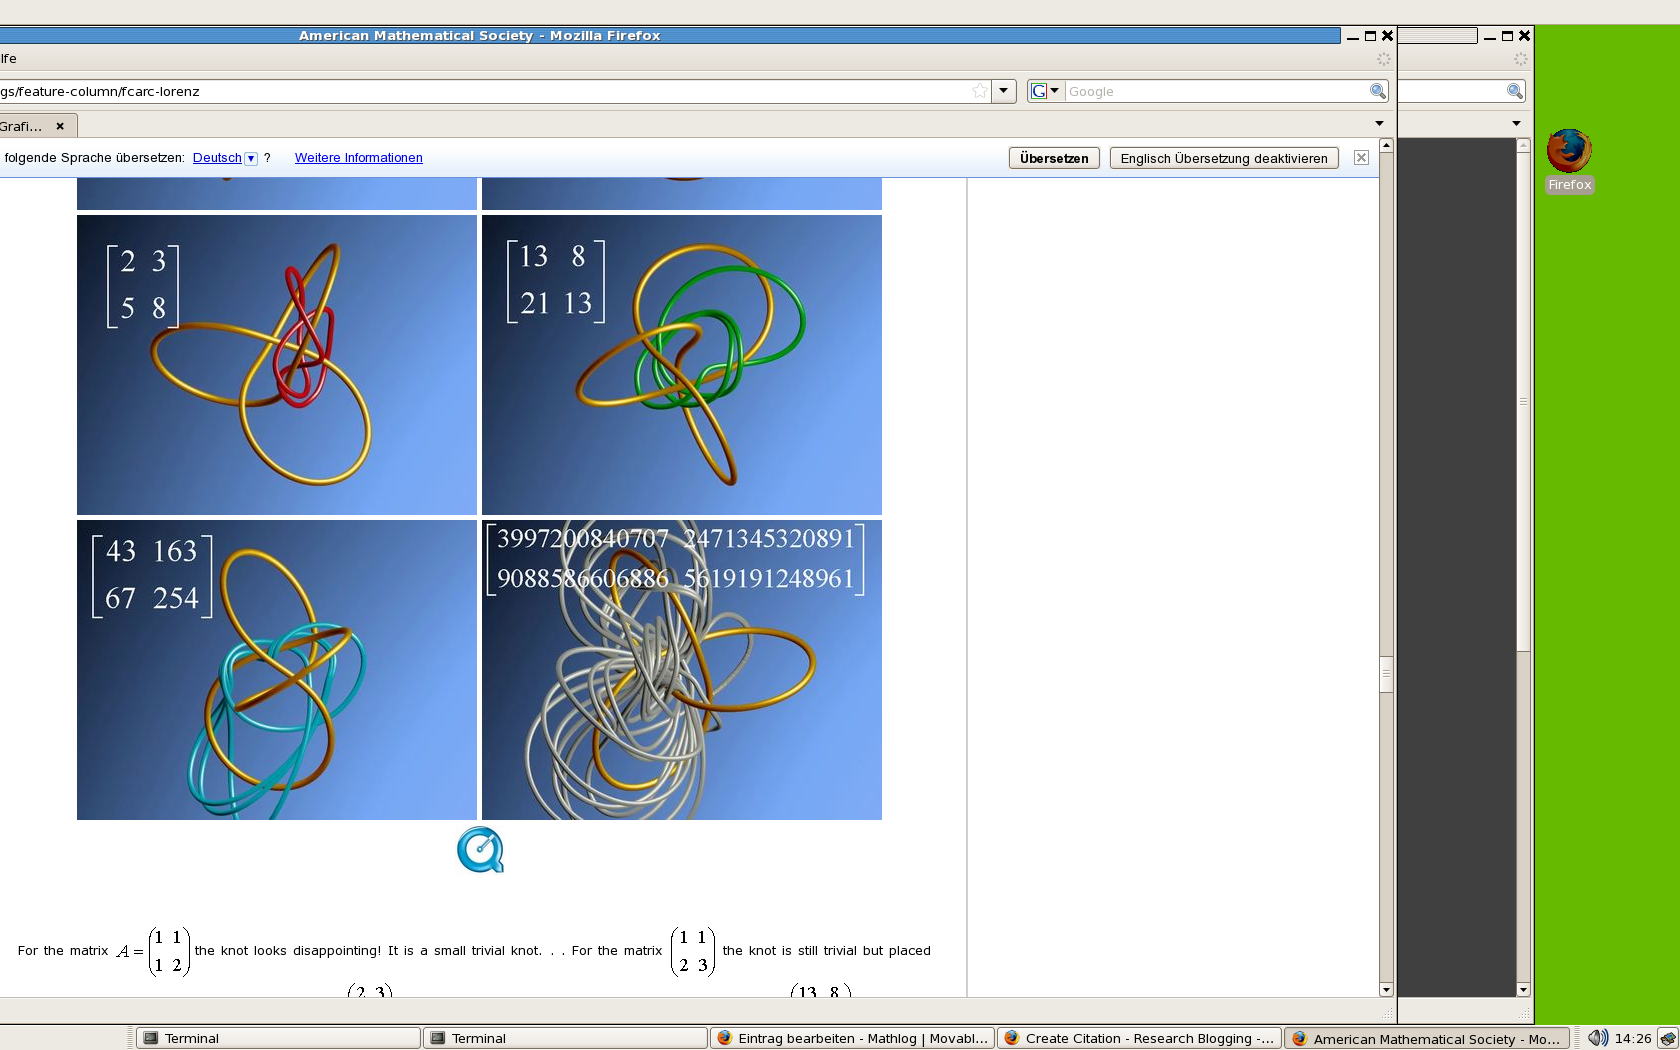Click the teal knot image with matrix 43 163
Viewport: 1680px width, 1050px height.
click(x=277, y=670)
